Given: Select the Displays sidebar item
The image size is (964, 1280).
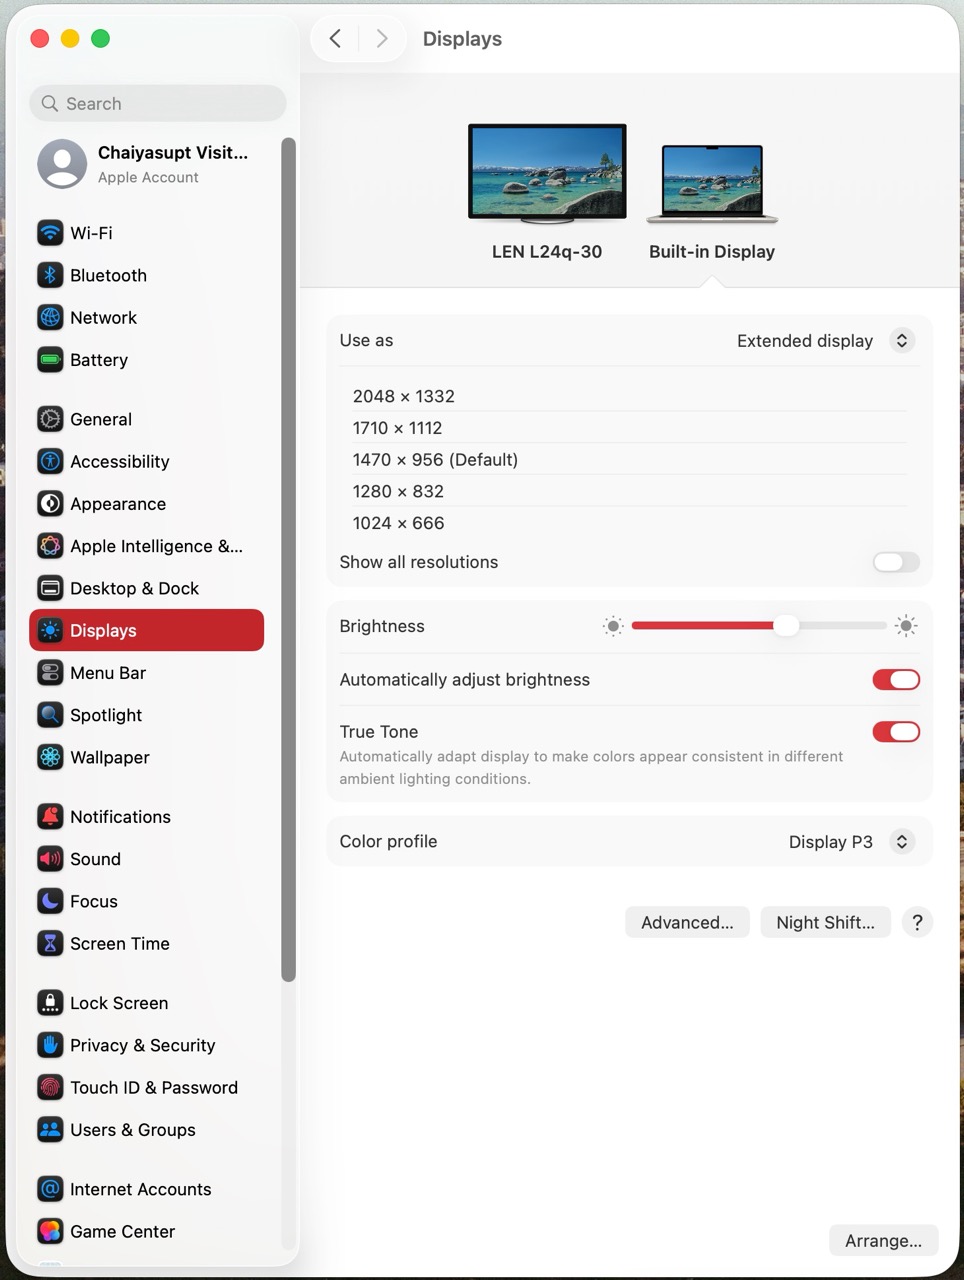Looking at the screenshot, I should tap(147, 630).
